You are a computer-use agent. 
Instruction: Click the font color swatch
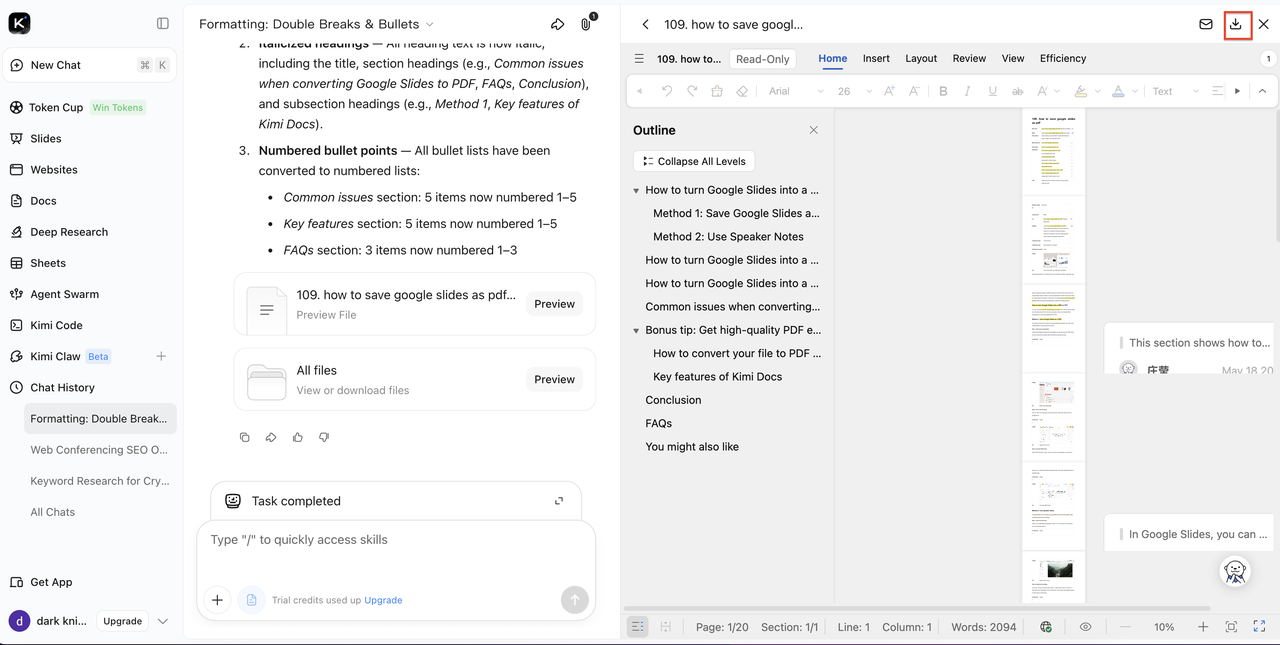pyautogui.click(x=1118, y=91)
